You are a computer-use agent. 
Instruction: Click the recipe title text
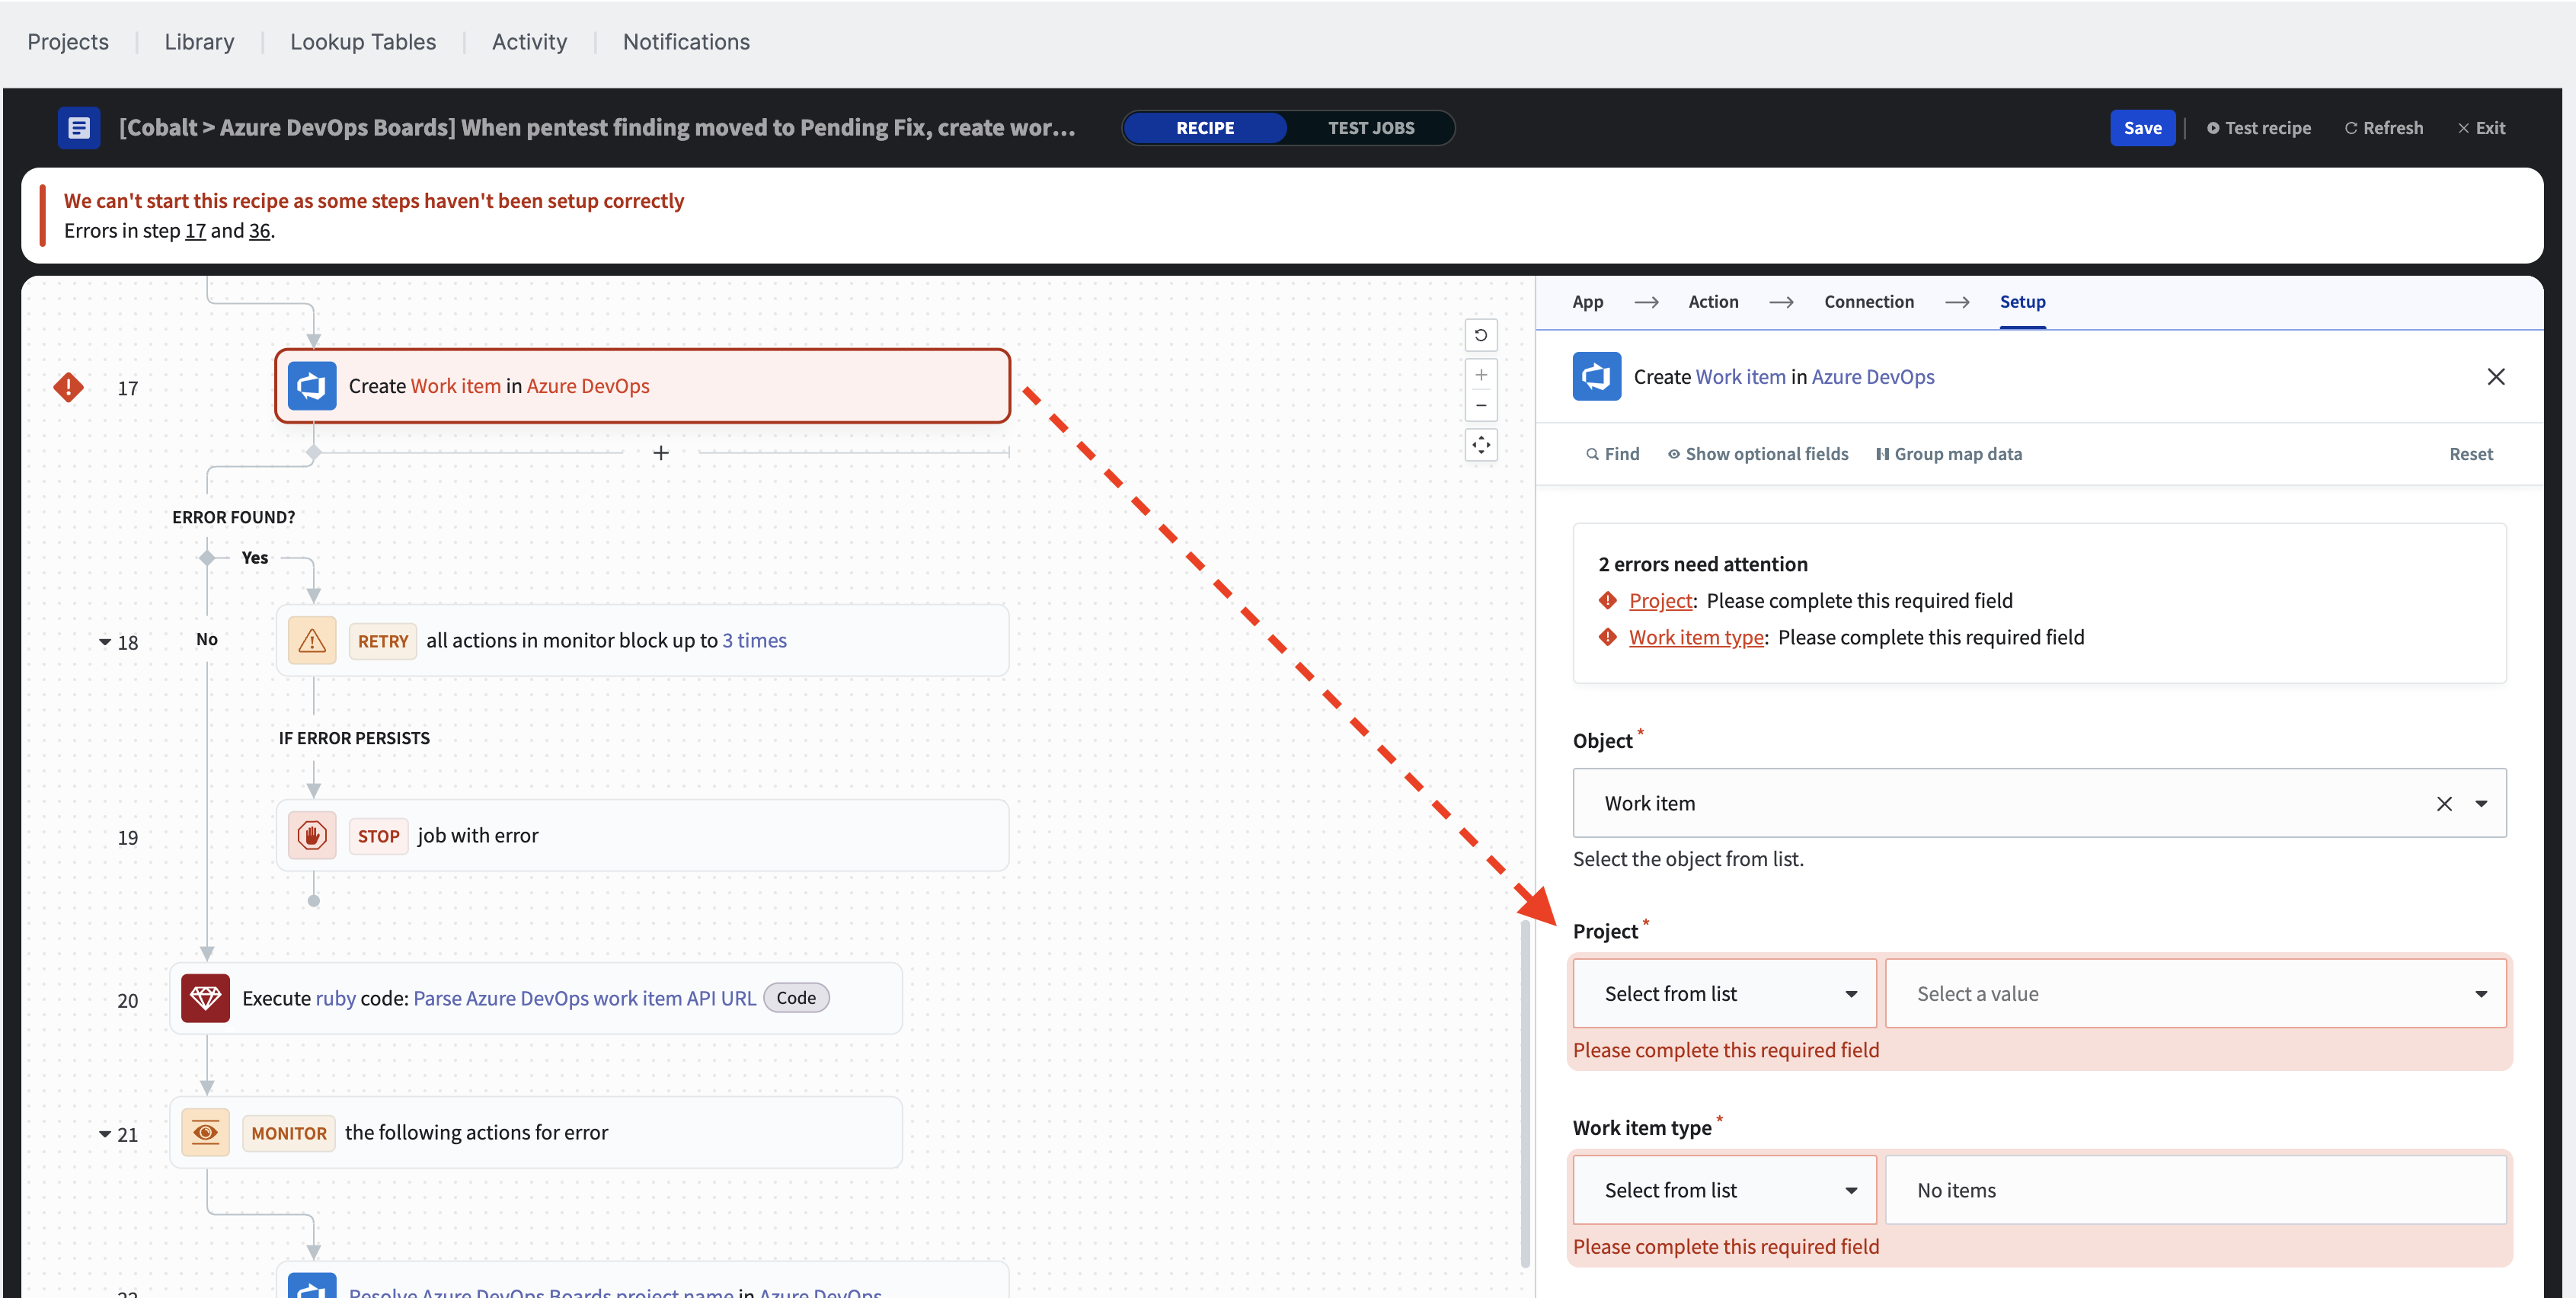pyautogui.click(x=597, y=128)
